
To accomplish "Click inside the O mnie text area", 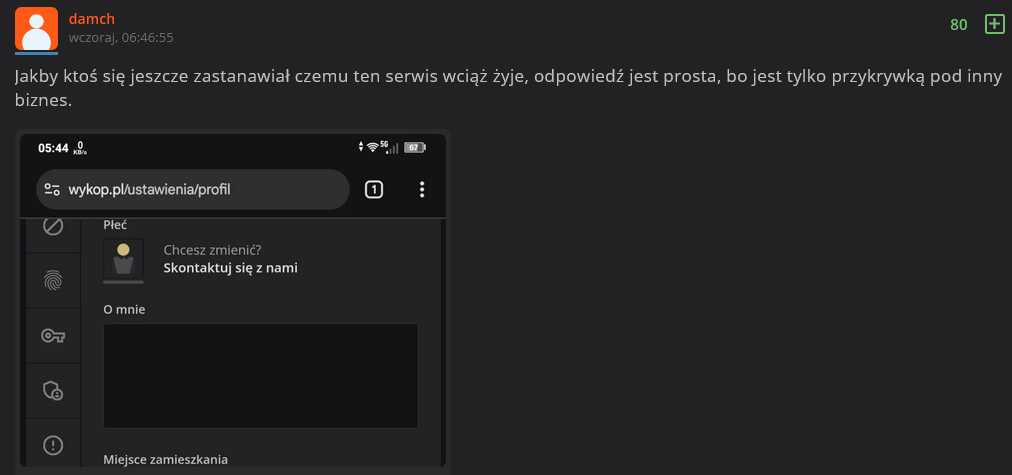I will (x=261, y=376).
